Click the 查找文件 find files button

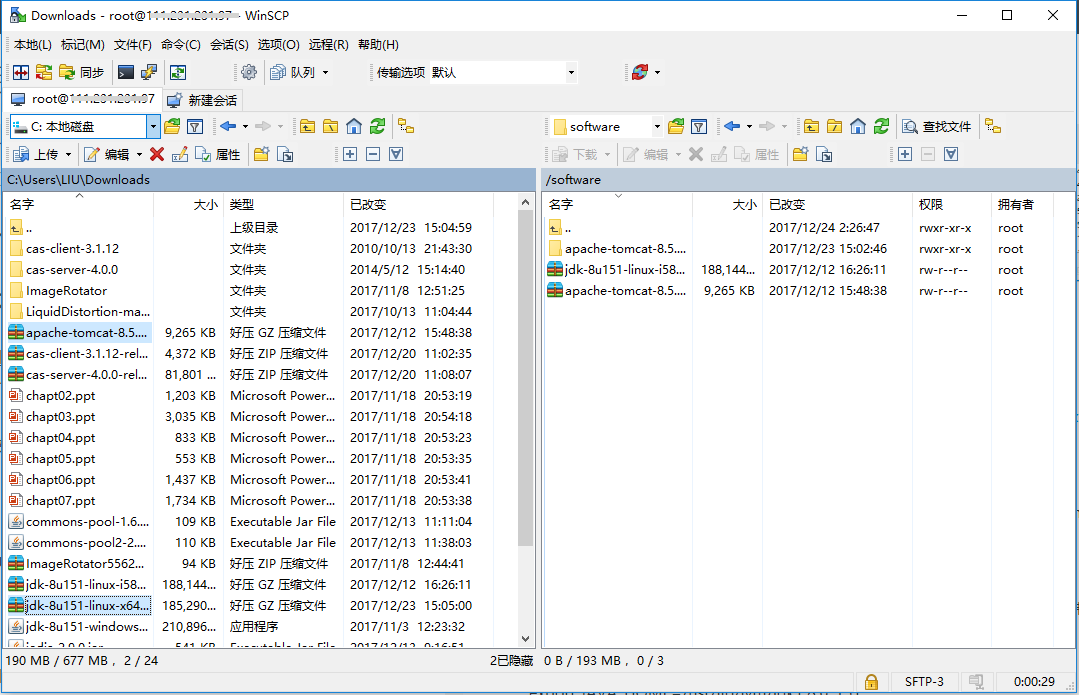(x=937, y=127)
